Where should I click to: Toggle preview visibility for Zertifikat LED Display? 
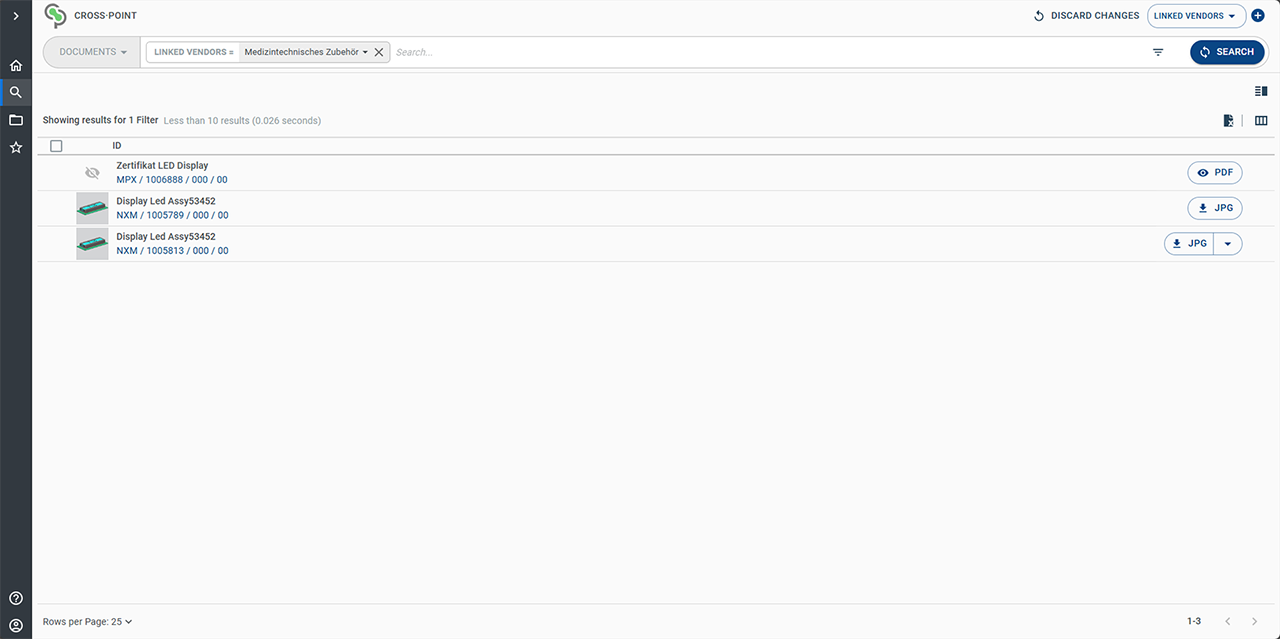[x=92, y=172]
